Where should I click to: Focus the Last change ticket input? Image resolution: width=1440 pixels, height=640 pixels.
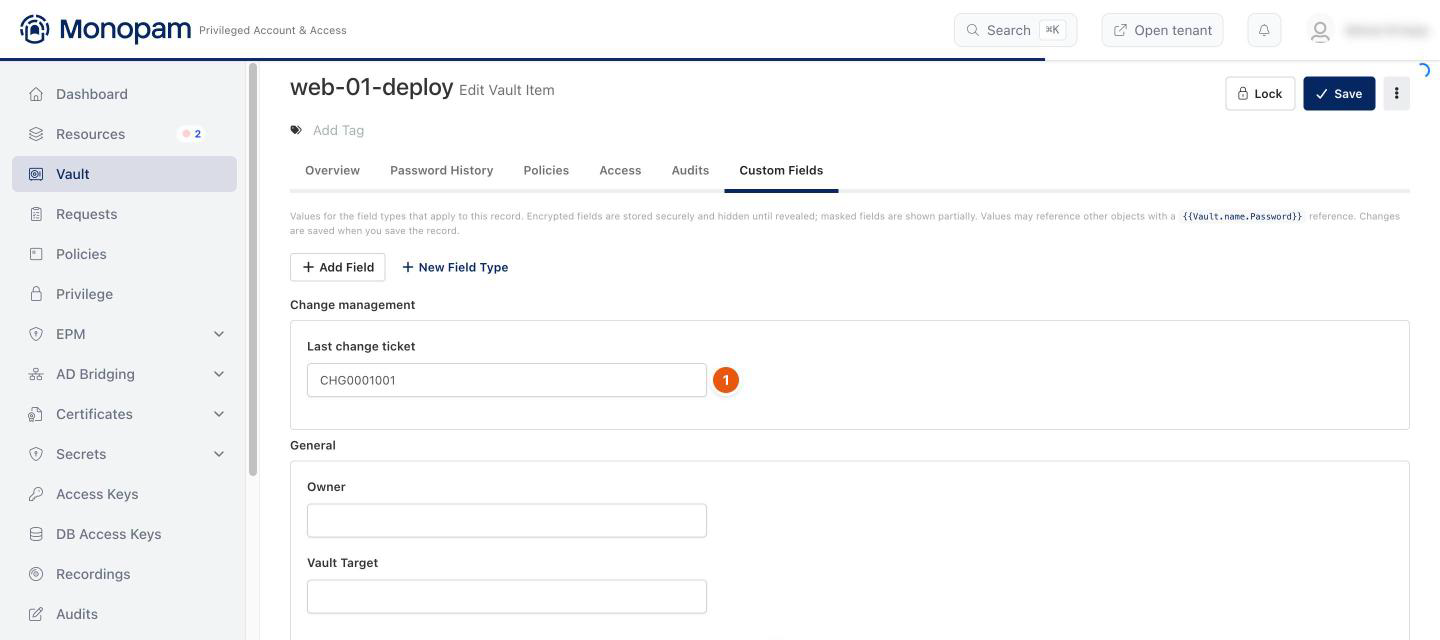pyautogui.click(x=507, y=380)
